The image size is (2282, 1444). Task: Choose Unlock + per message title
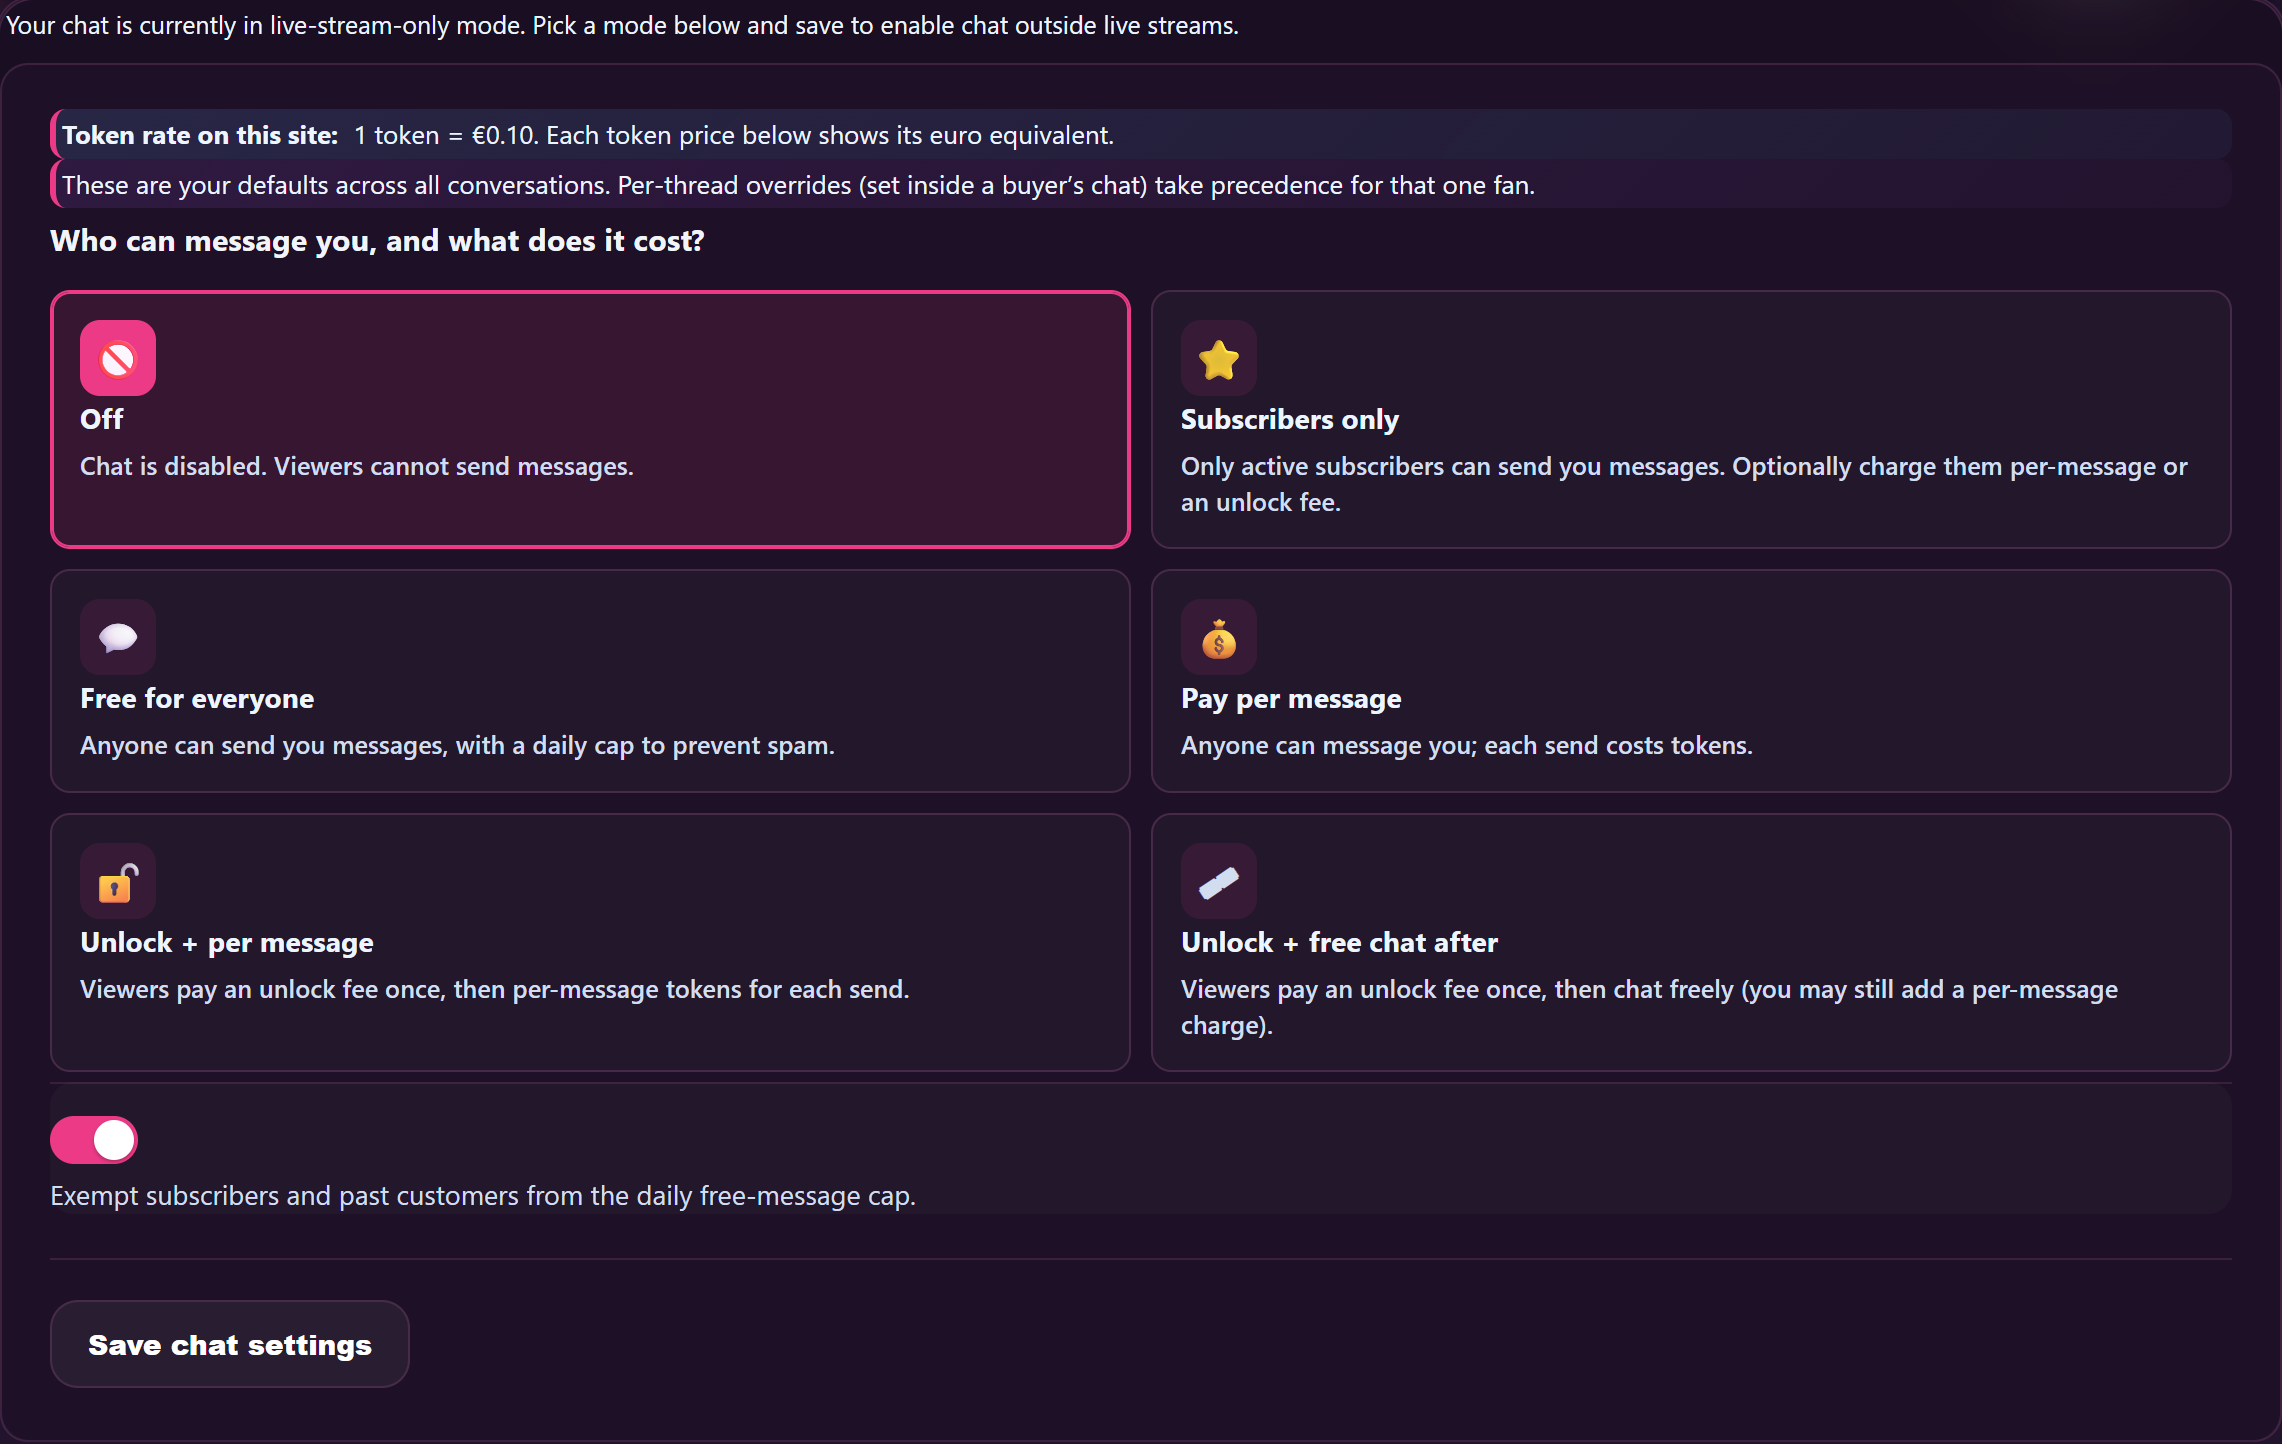tap(227, 942)
